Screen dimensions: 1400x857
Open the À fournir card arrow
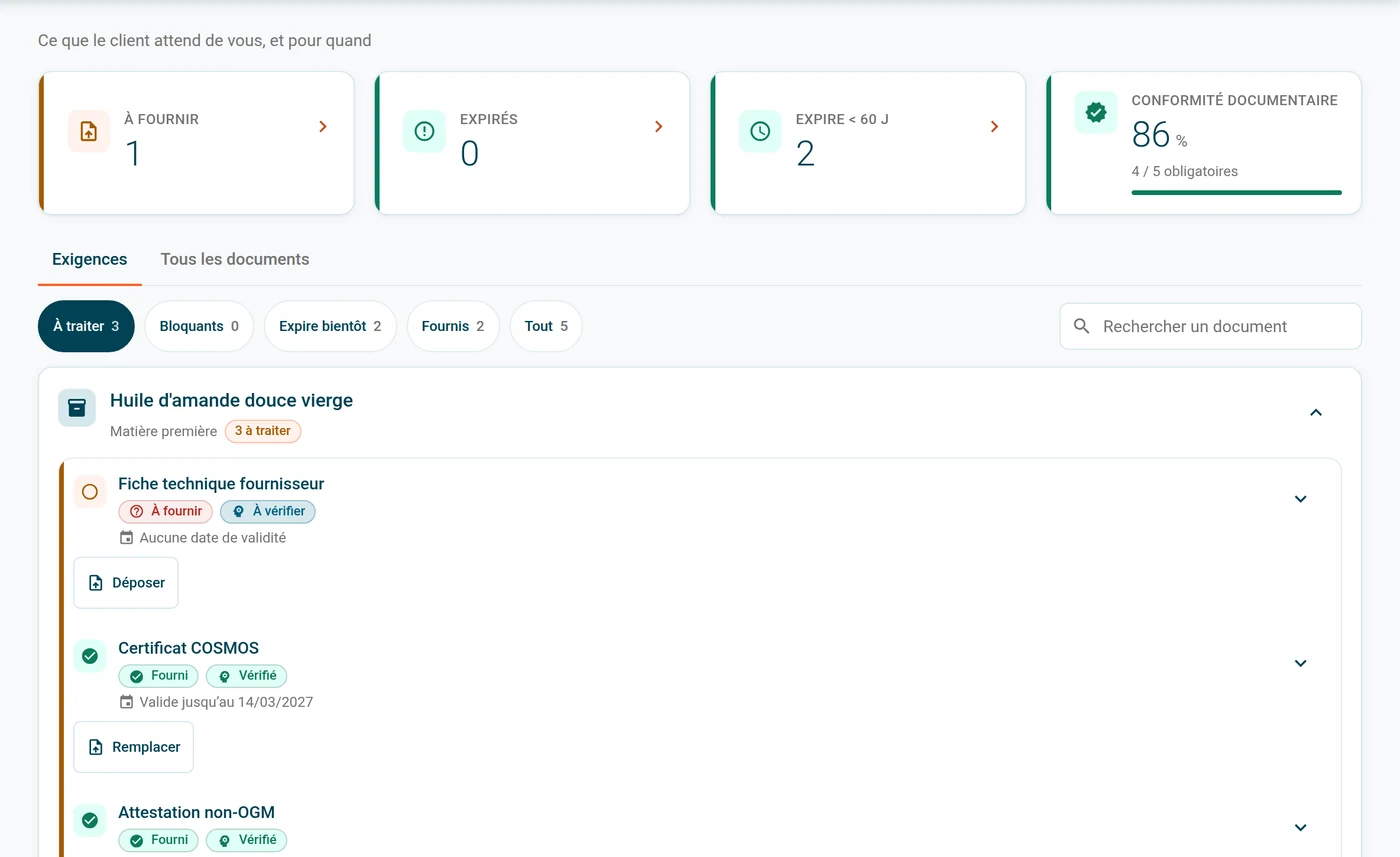tap(323, 126)
